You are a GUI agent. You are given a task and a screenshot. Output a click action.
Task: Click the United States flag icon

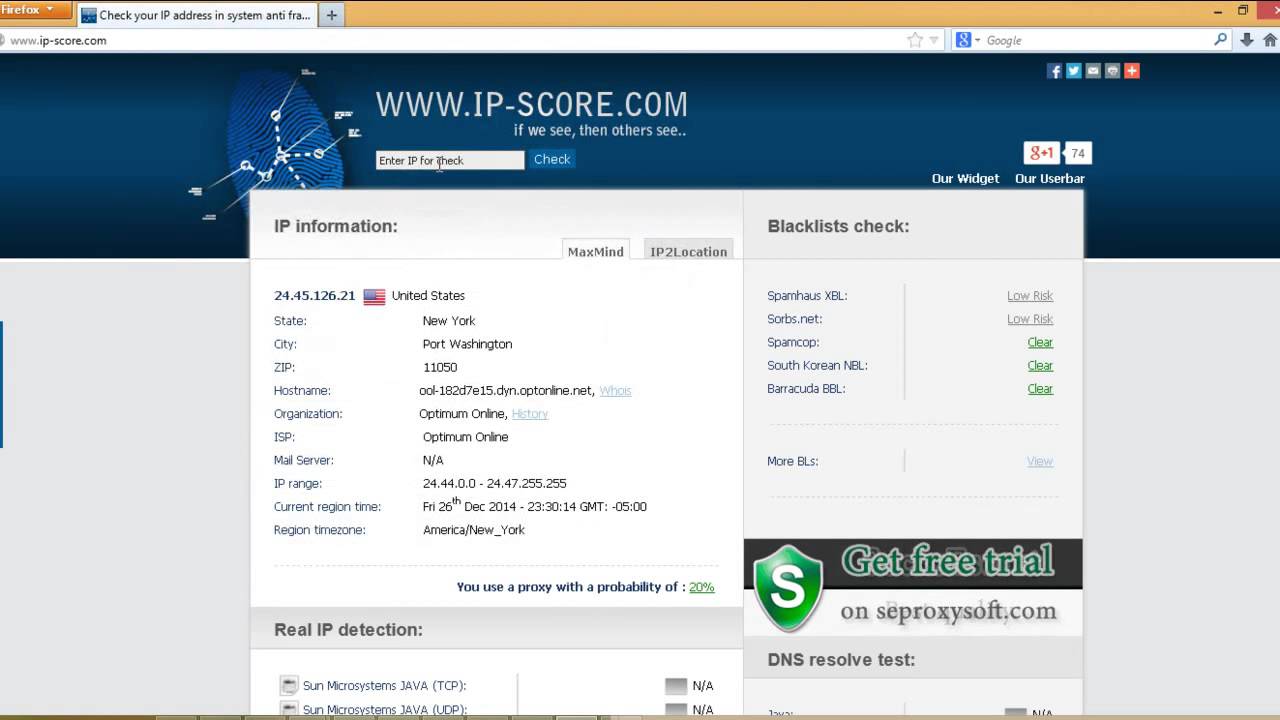(x=374, y=296)
